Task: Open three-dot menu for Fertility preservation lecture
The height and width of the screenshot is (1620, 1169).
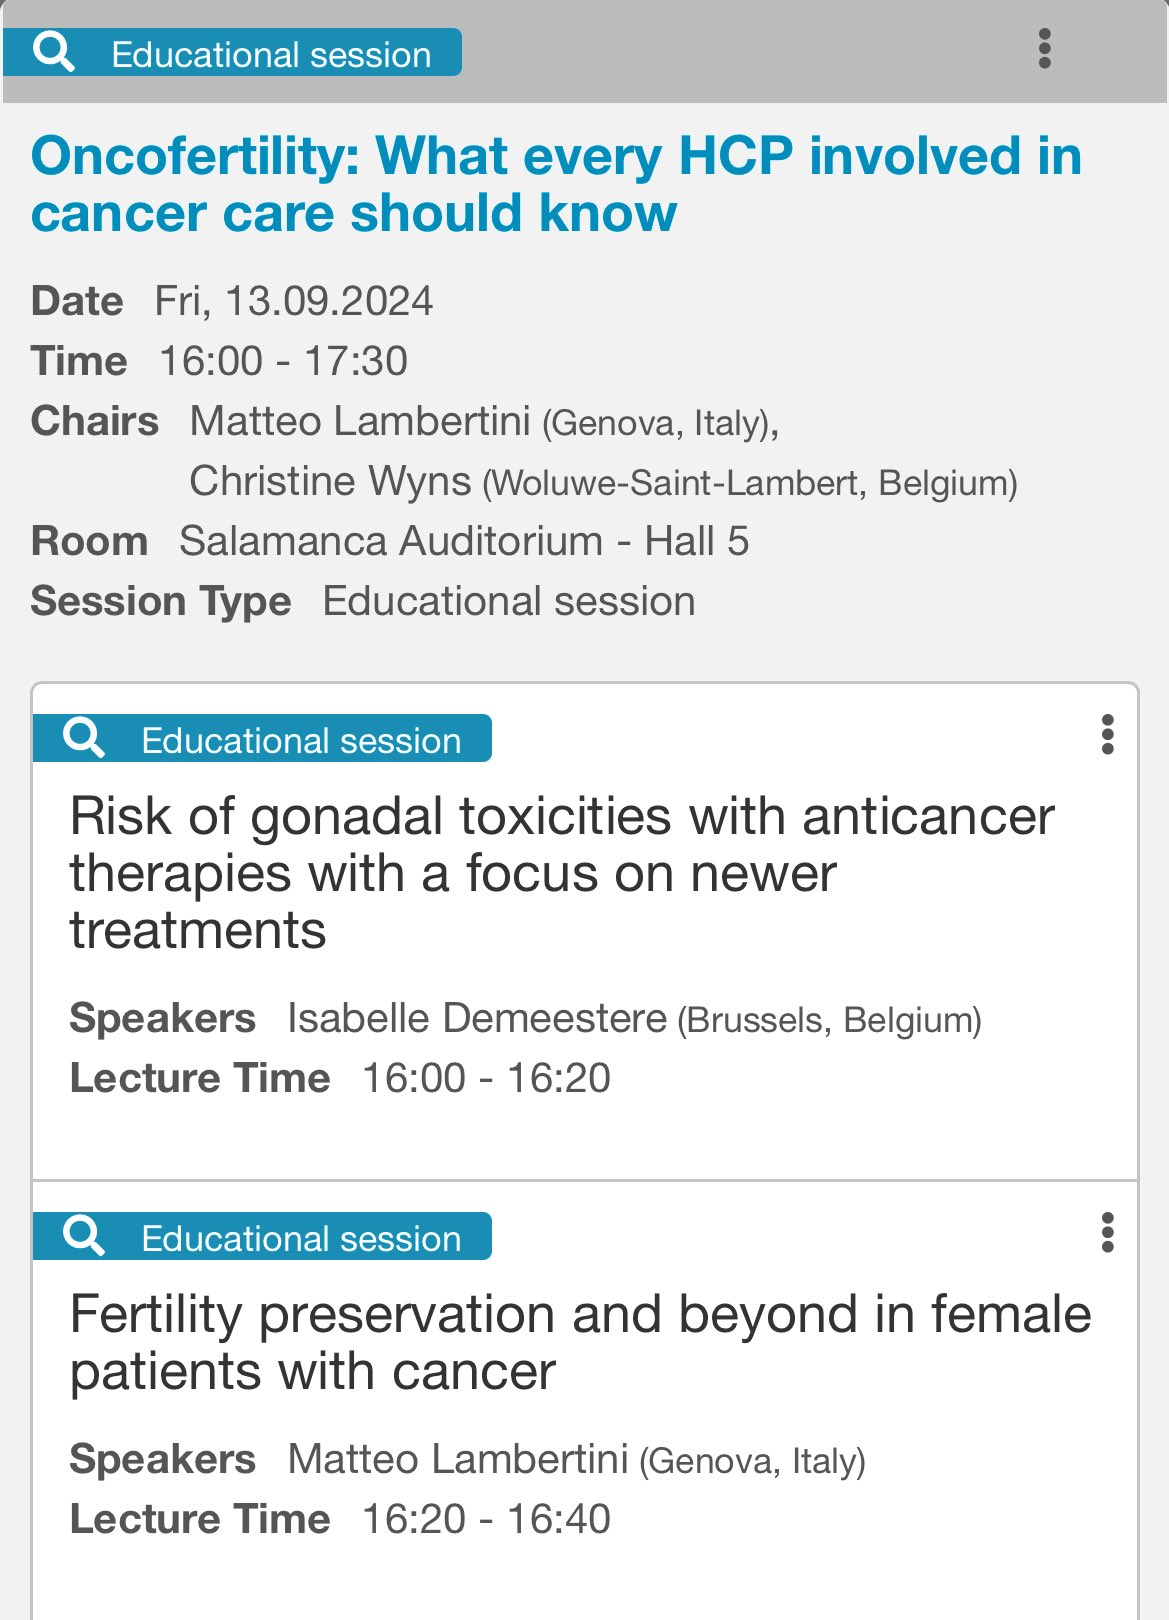Action: pos(1107,1233)
